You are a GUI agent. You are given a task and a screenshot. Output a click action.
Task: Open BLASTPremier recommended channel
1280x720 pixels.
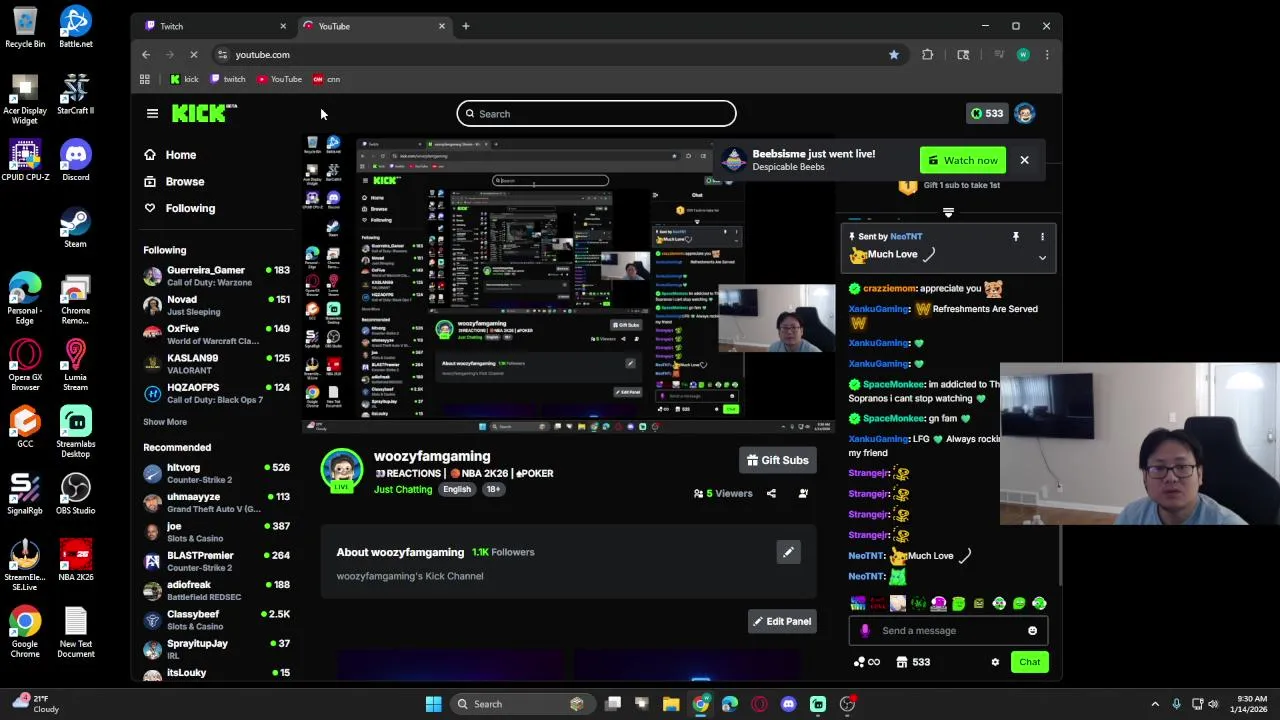coord(217,561)
